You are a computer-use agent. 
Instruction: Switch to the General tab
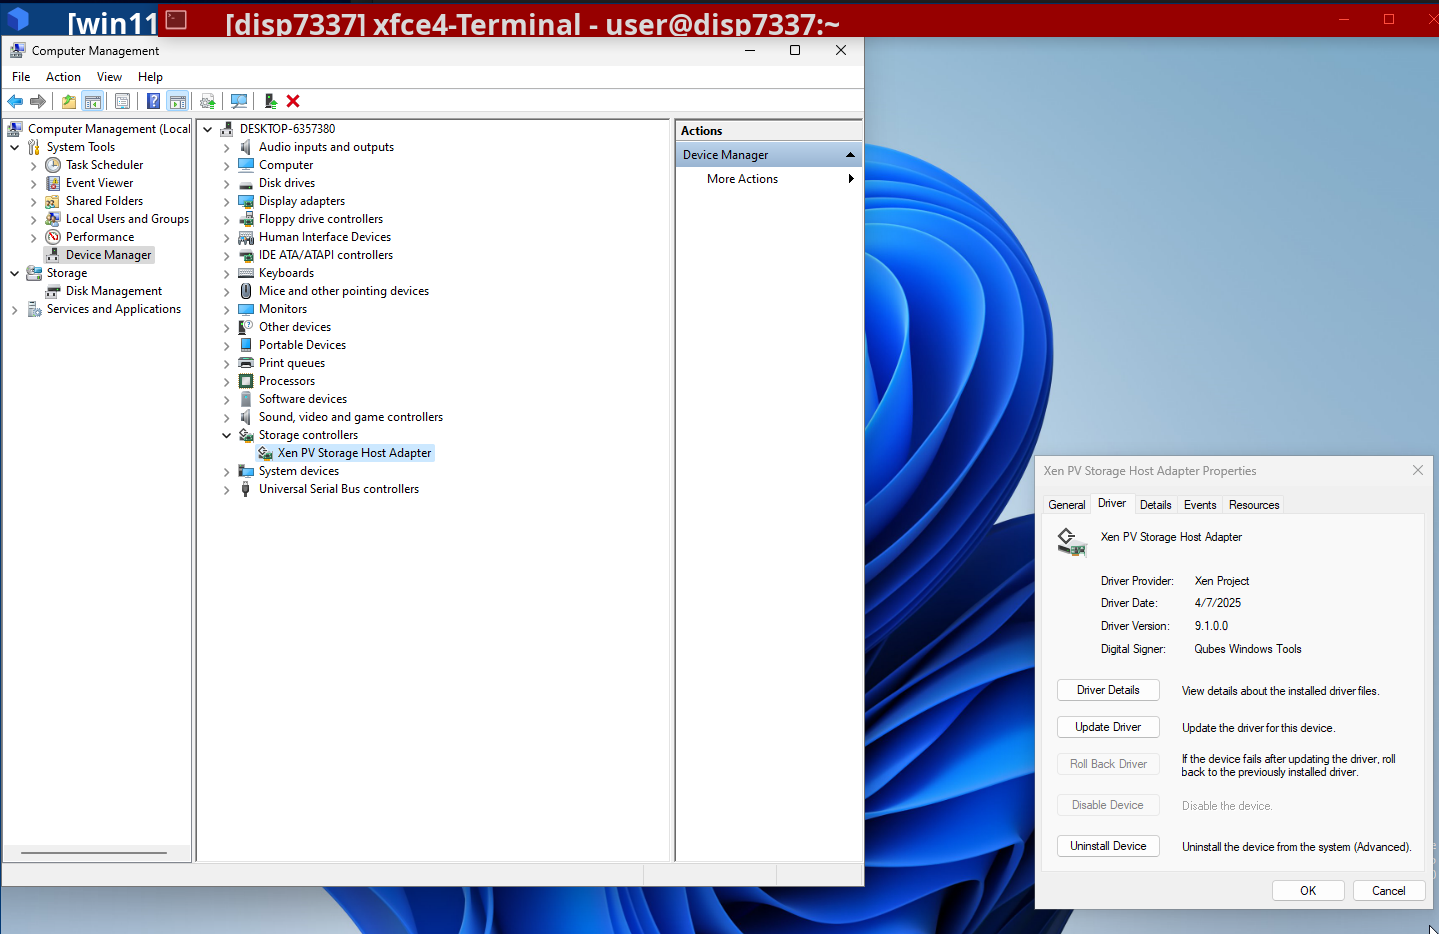point(1066,505)
